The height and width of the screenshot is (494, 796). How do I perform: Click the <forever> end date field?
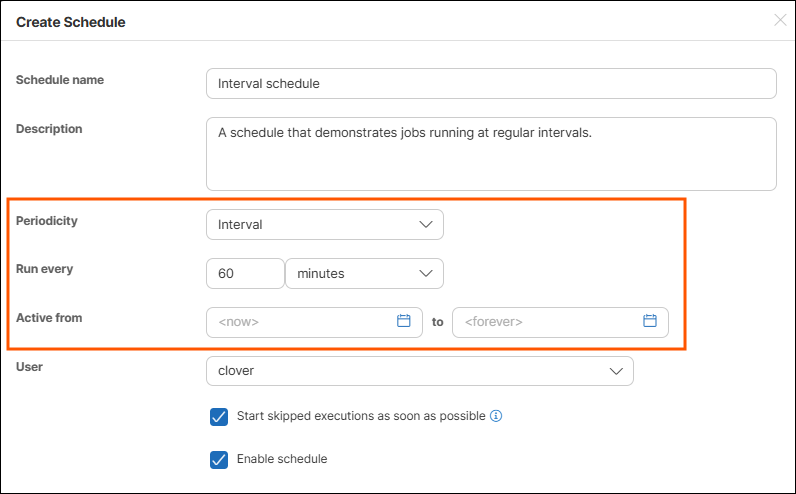[x=545, y=322]
